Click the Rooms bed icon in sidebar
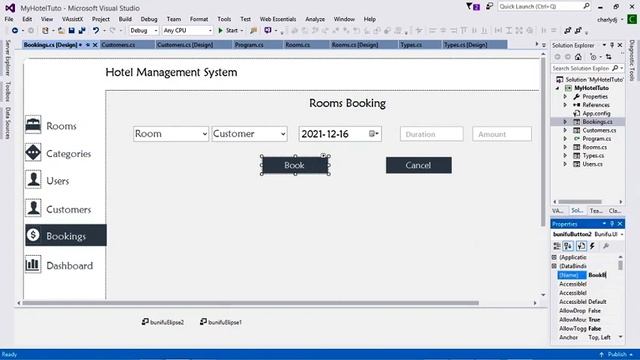 click(33, 125)
